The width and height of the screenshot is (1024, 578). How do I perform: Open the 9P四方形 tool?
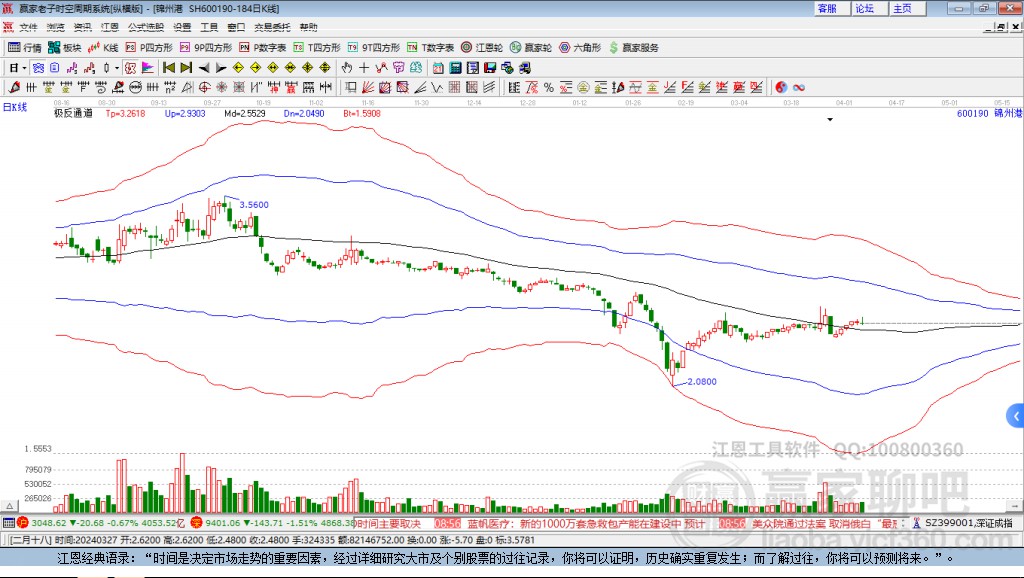point(206,48)
